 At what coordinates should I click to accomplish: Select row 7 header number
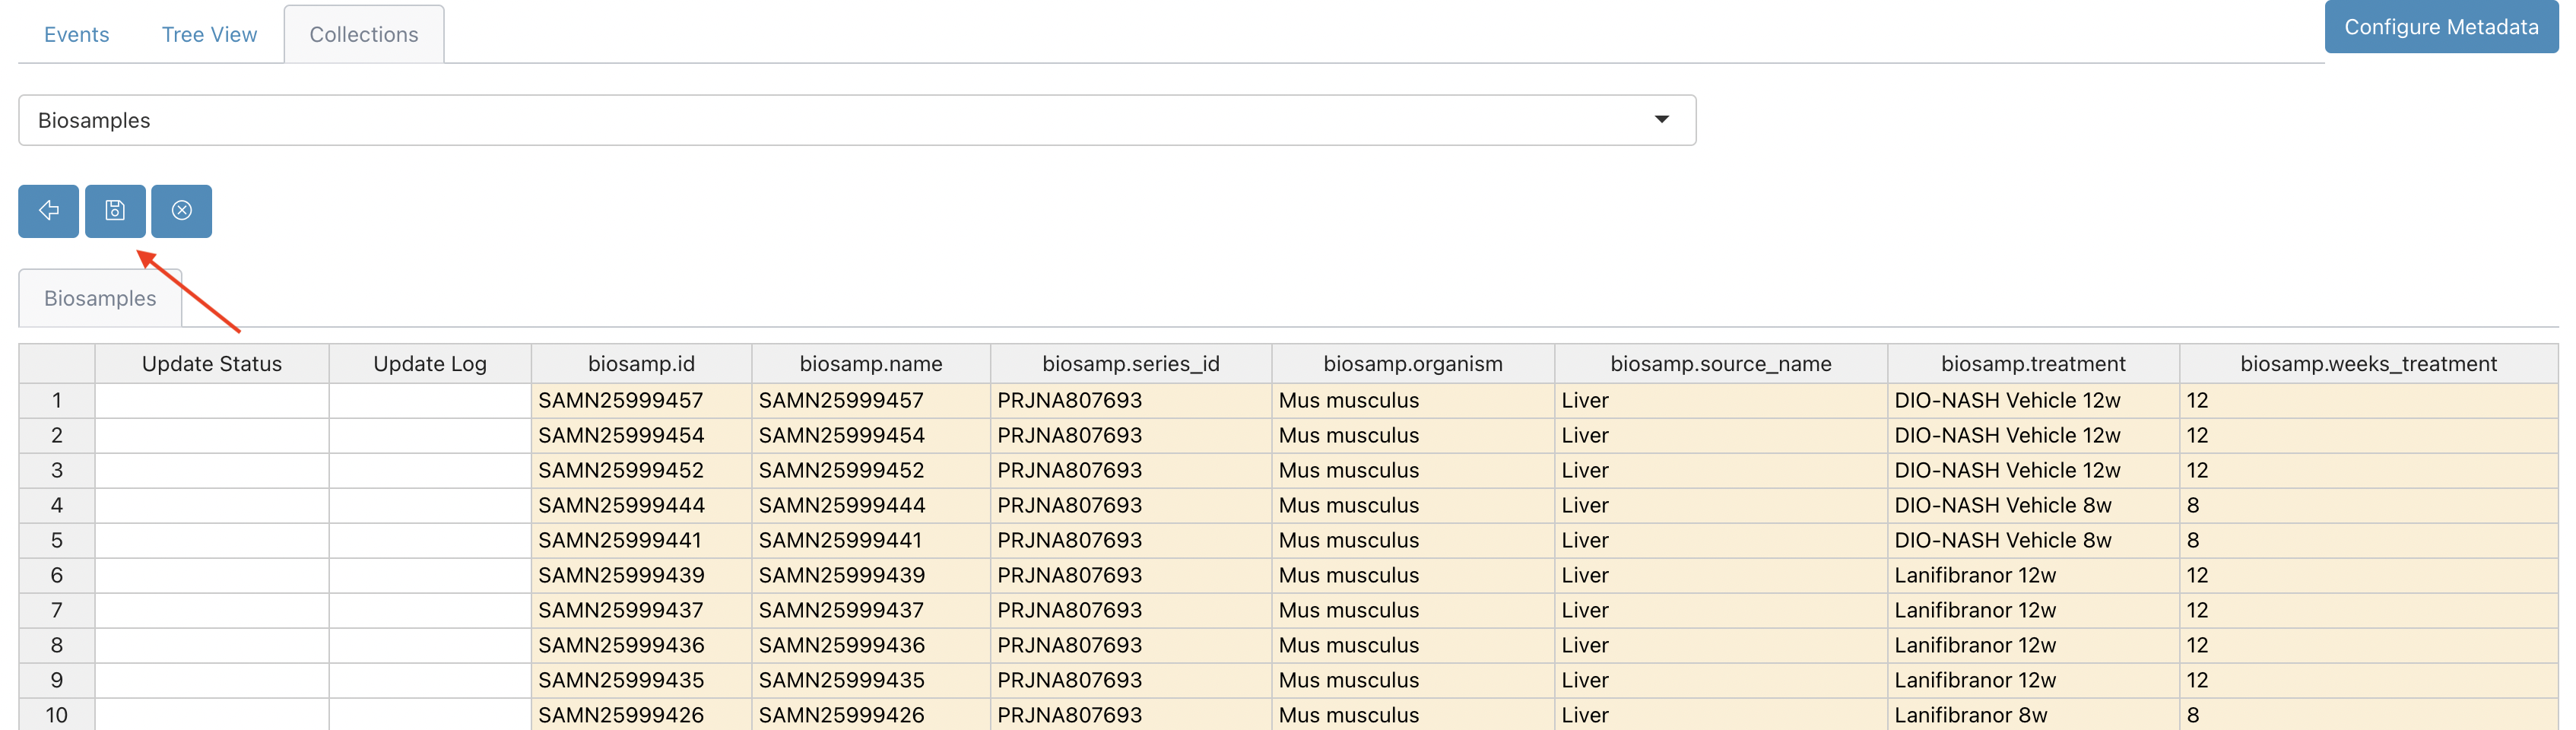57,610
